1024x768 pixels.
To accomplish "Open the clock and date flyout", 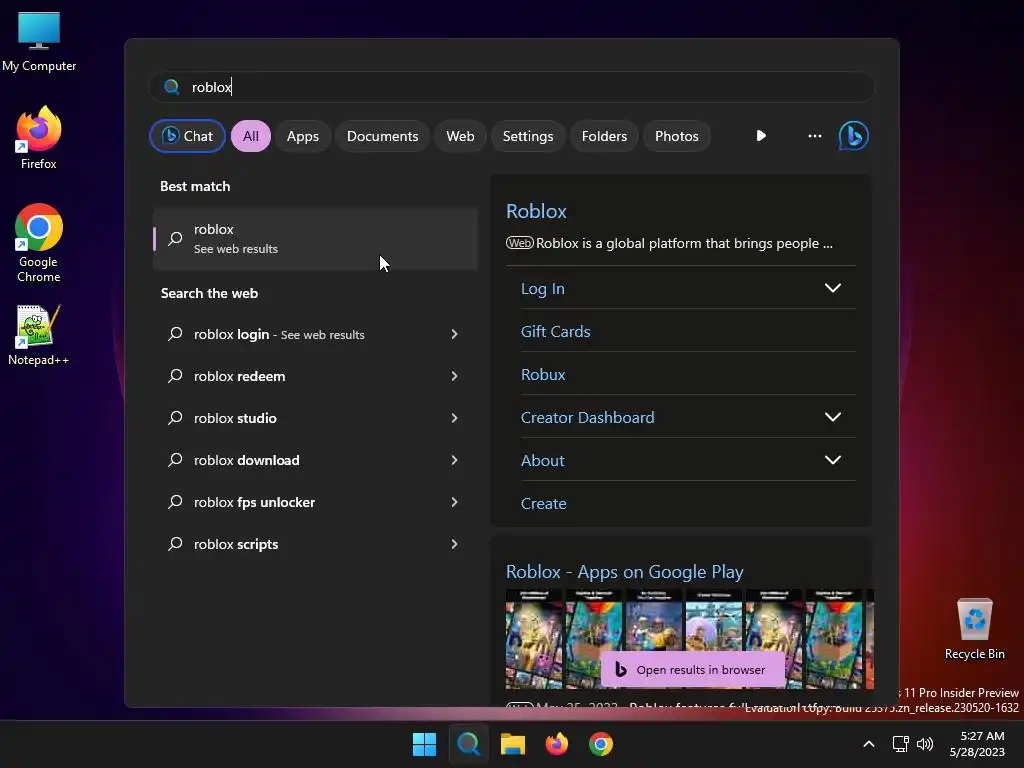I will pyautogui.click(x=977, y=744).
